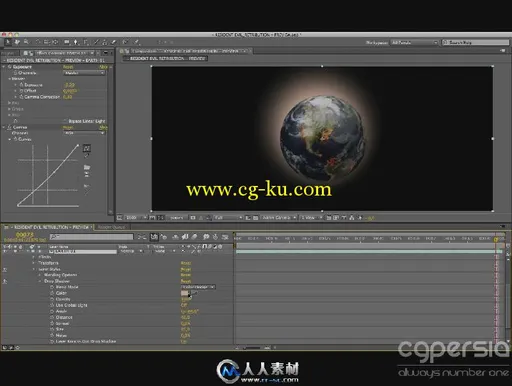Click the open folder icon beside Curves graph
Image resolution: width=512 pixels, height=386 pixels.
click(87, 167)
